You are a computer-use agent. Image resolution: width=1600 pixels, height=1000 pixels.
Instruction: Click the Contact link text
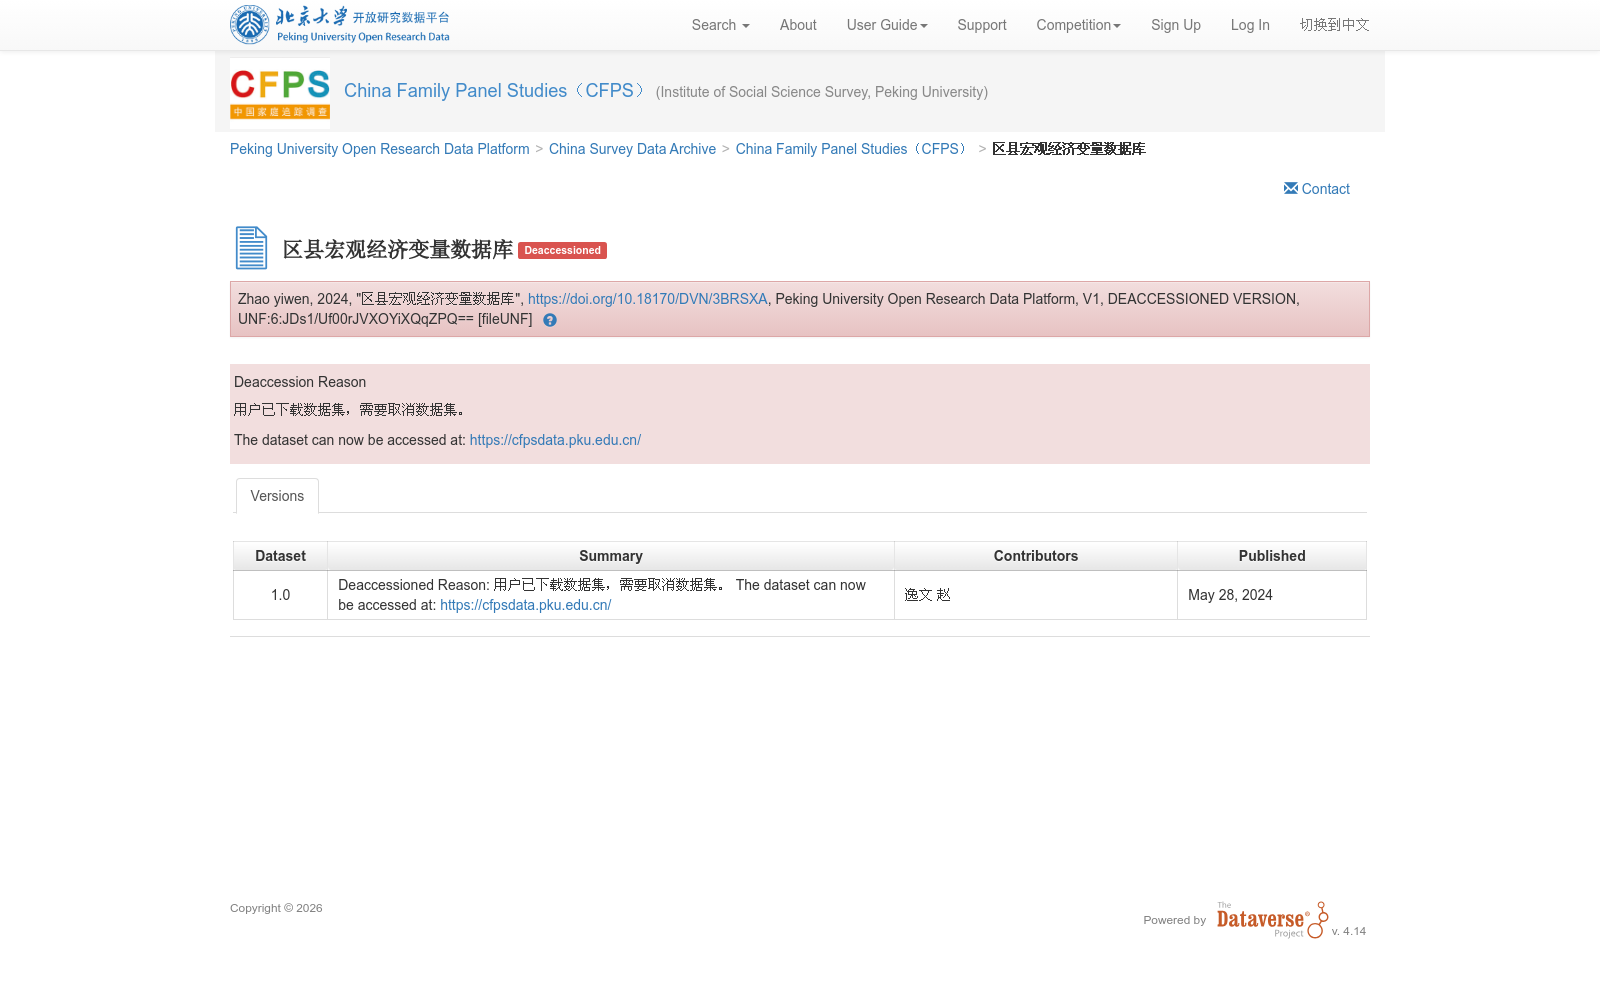click(x=1325, y=189)
